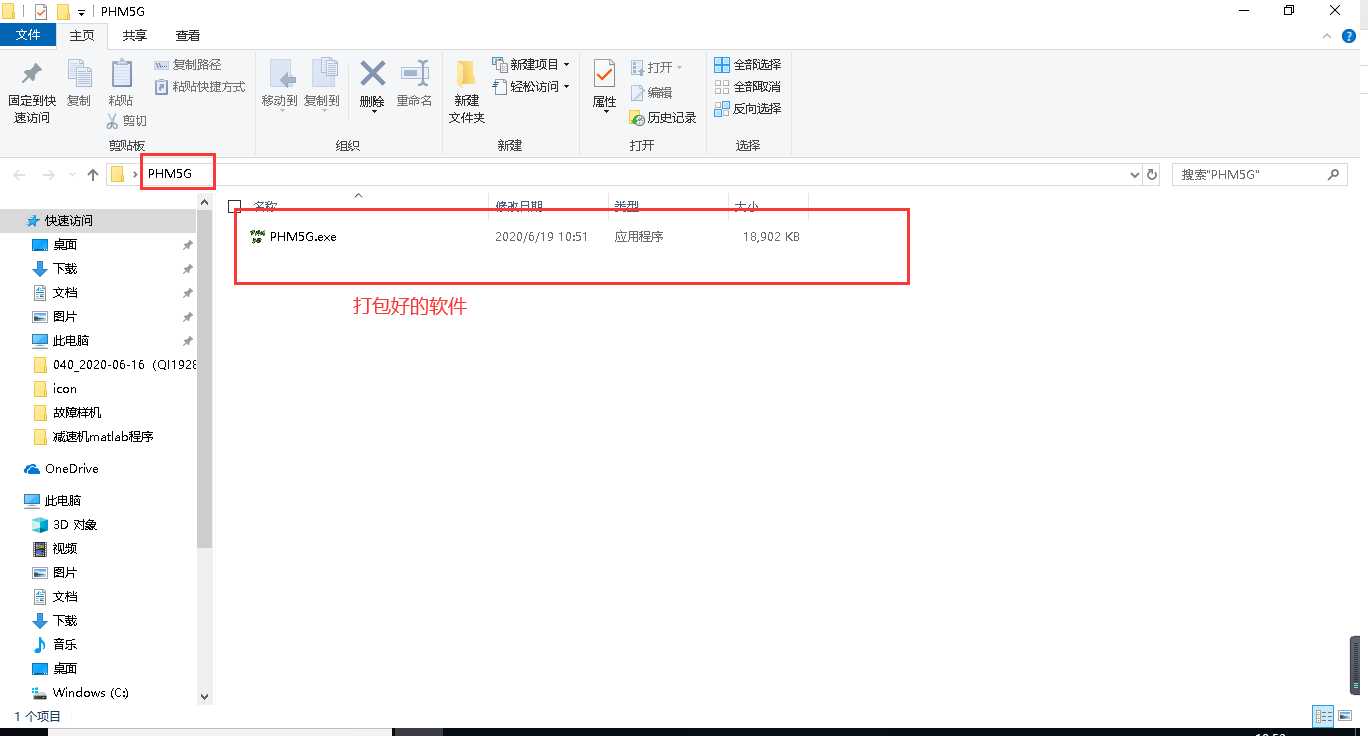1368x736 pixels.
Task: Click Pin to Quick Access (固定到快速访问) icon
Action: click(31, 75)
